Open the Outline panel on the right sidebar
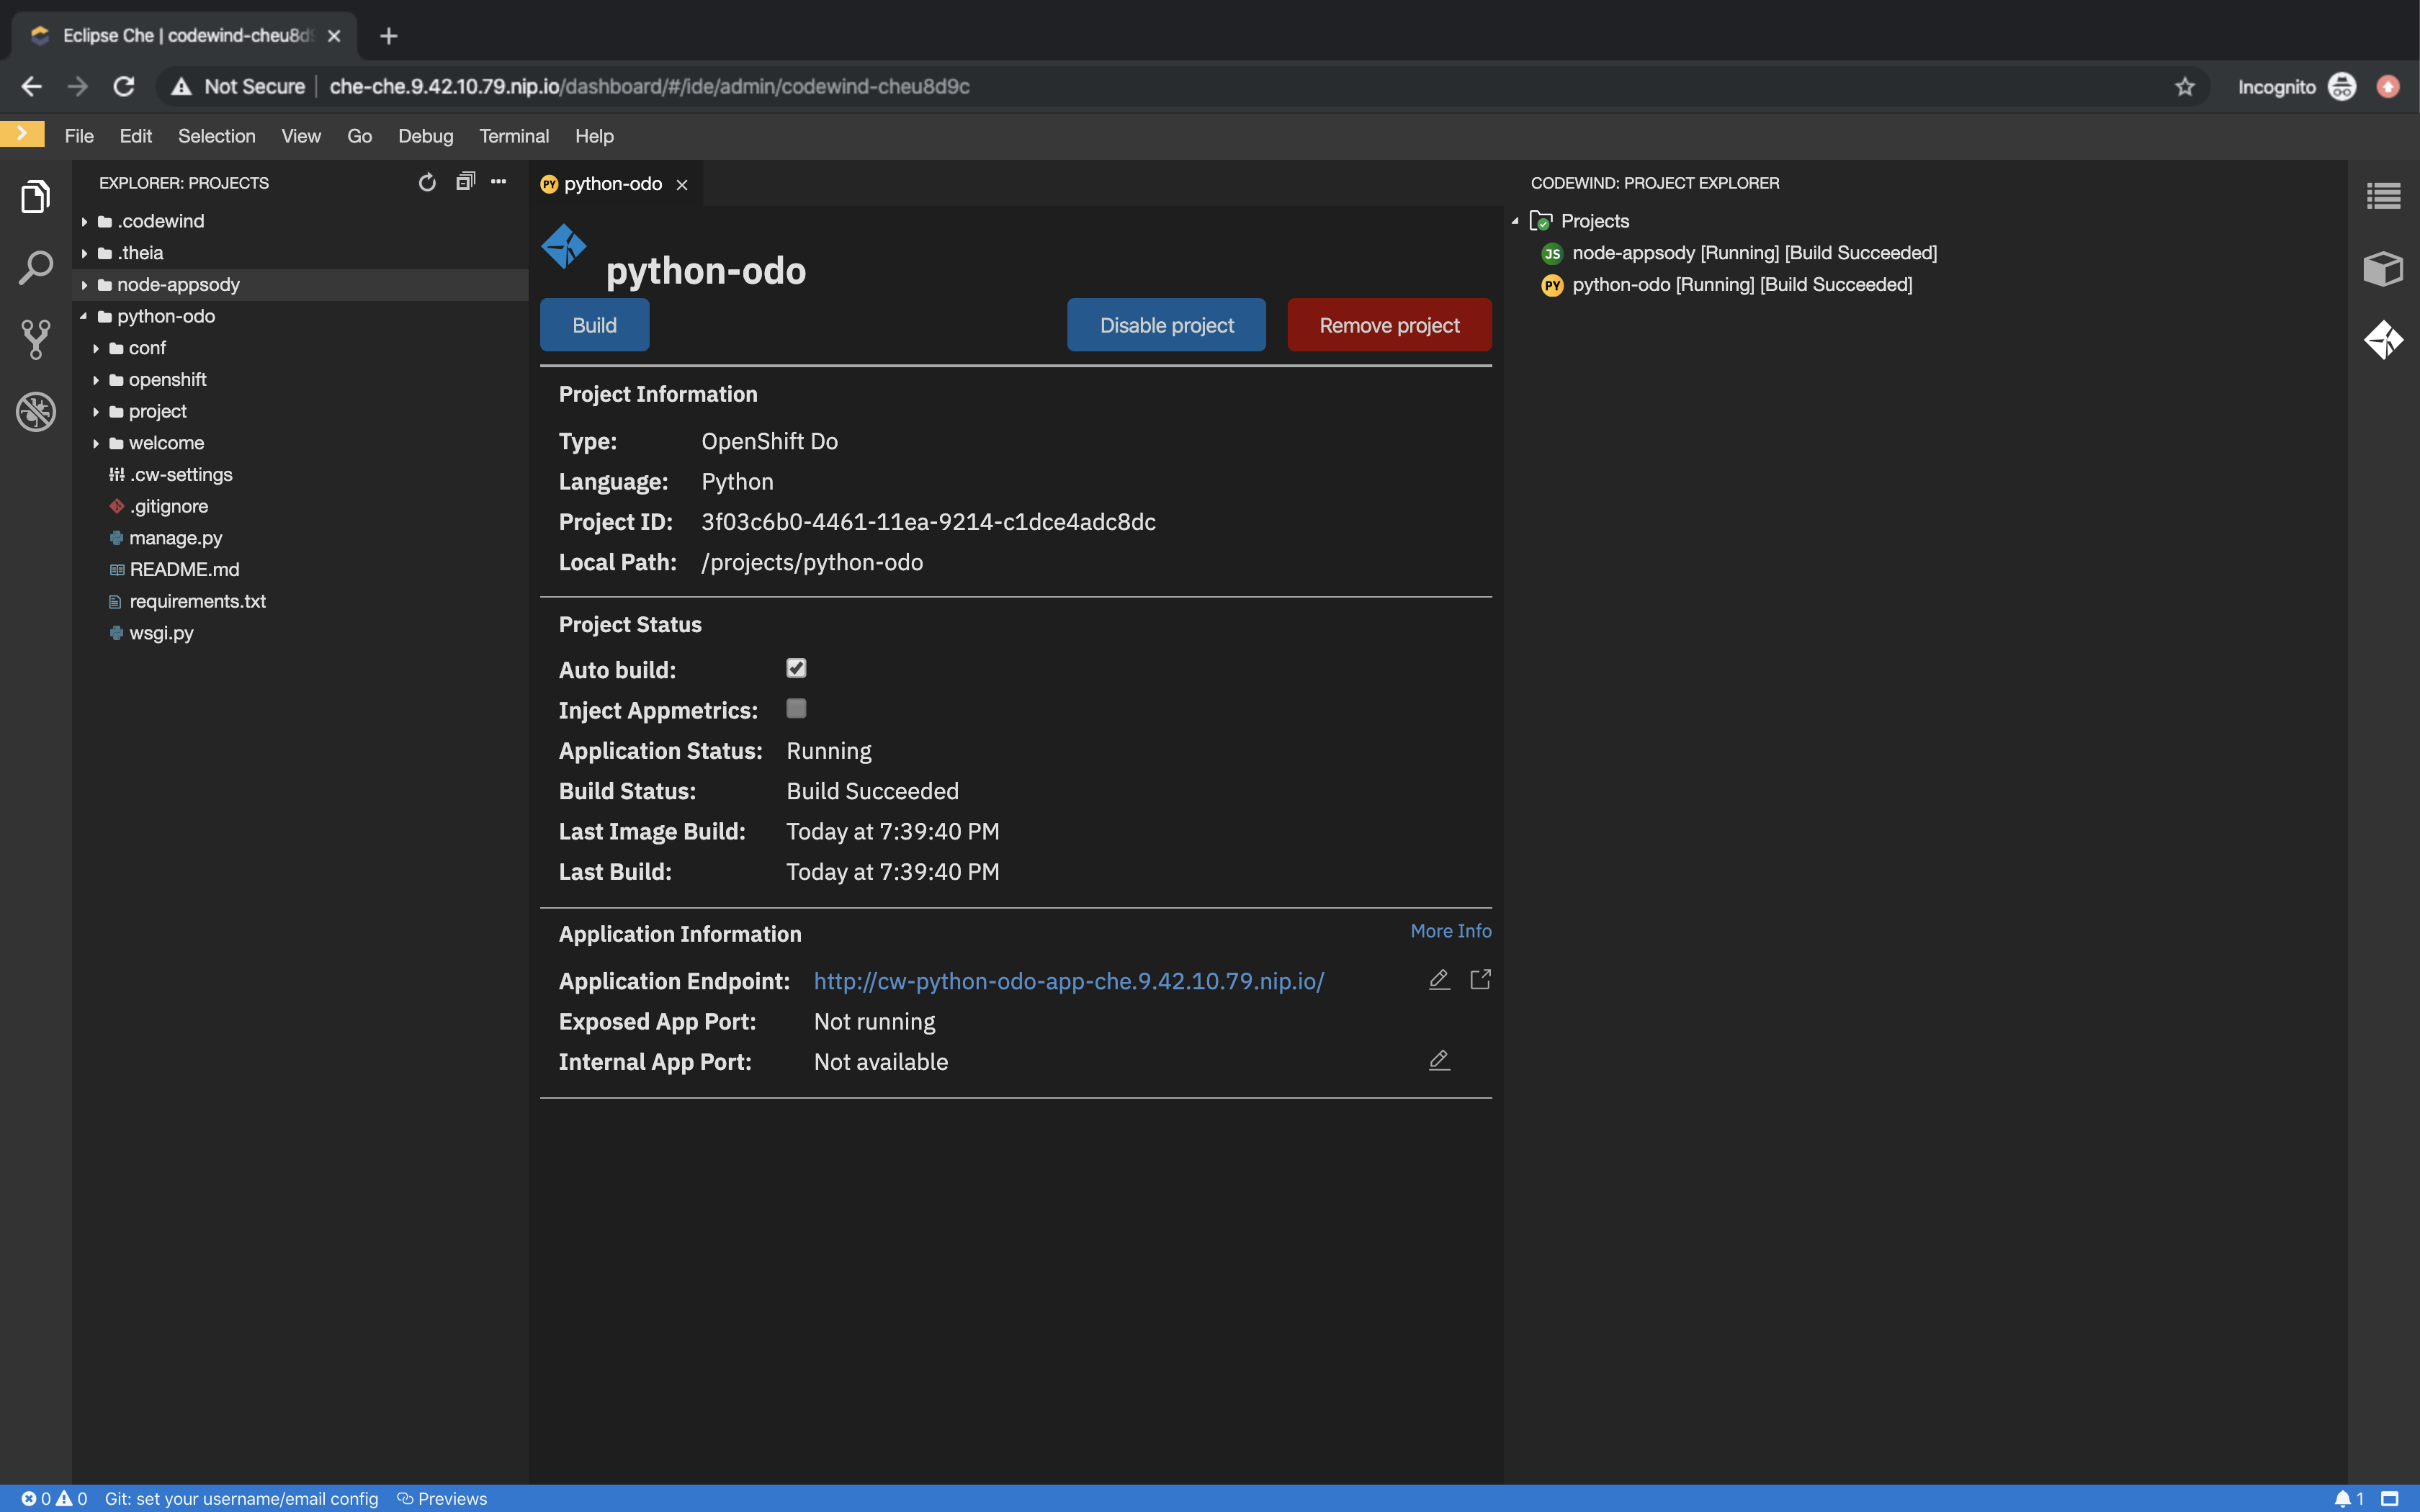Viewport: 2420px width, 1512px height. [x=2384, y=195]
